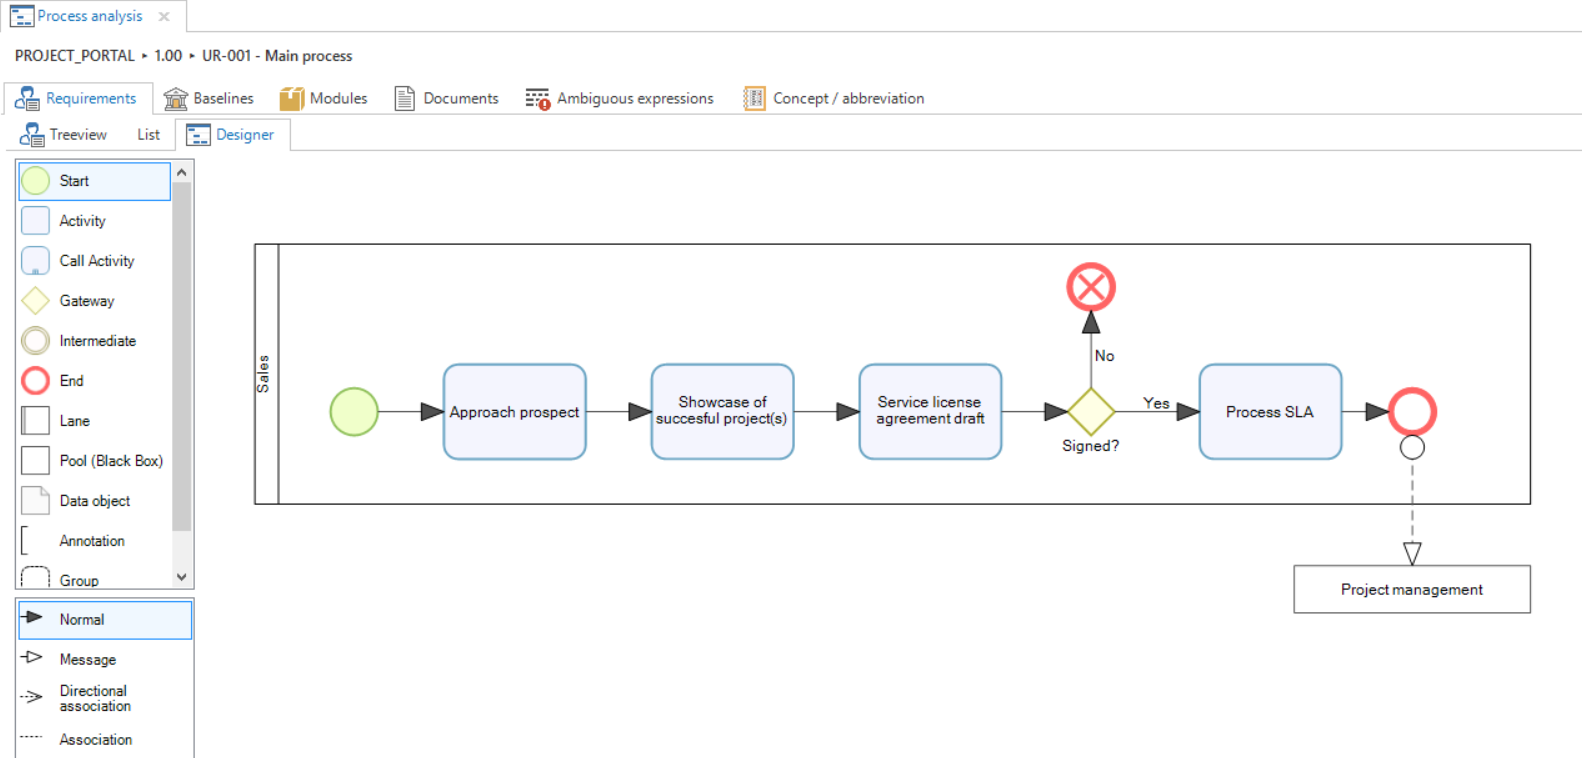Image resolution: width=1582 pixels, height=758 pixels.
Task: Select the Data object shape
Action: pos(94,501)
